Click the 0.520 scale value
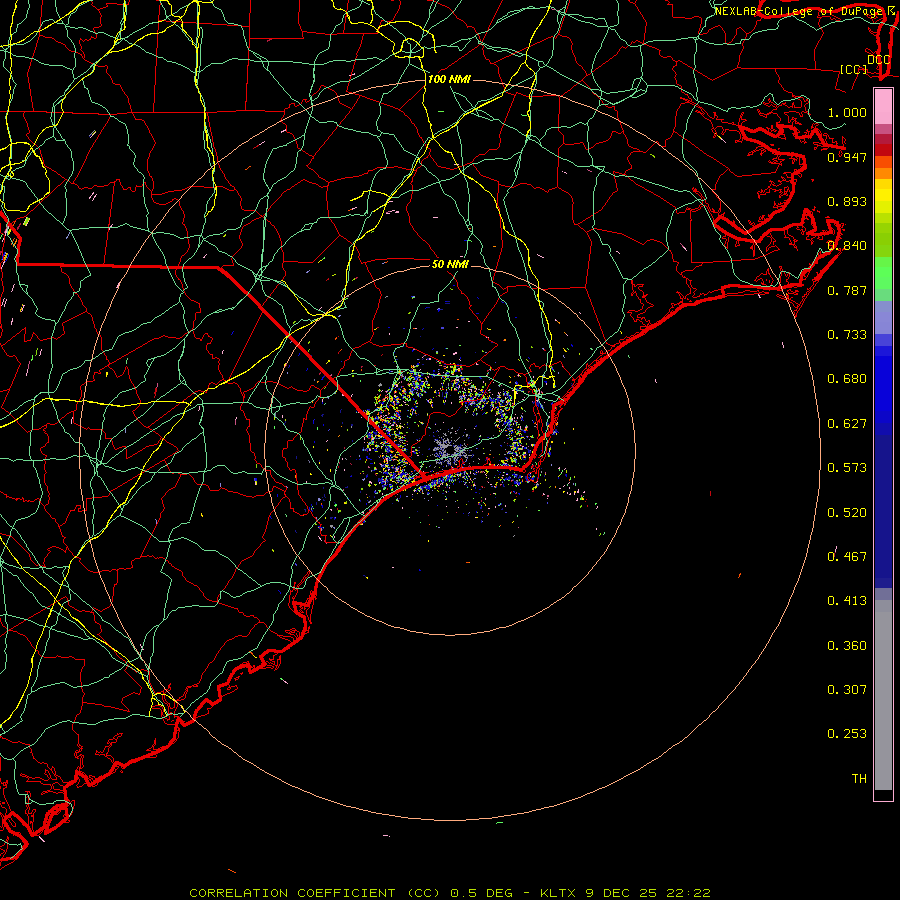 (847, 513)
